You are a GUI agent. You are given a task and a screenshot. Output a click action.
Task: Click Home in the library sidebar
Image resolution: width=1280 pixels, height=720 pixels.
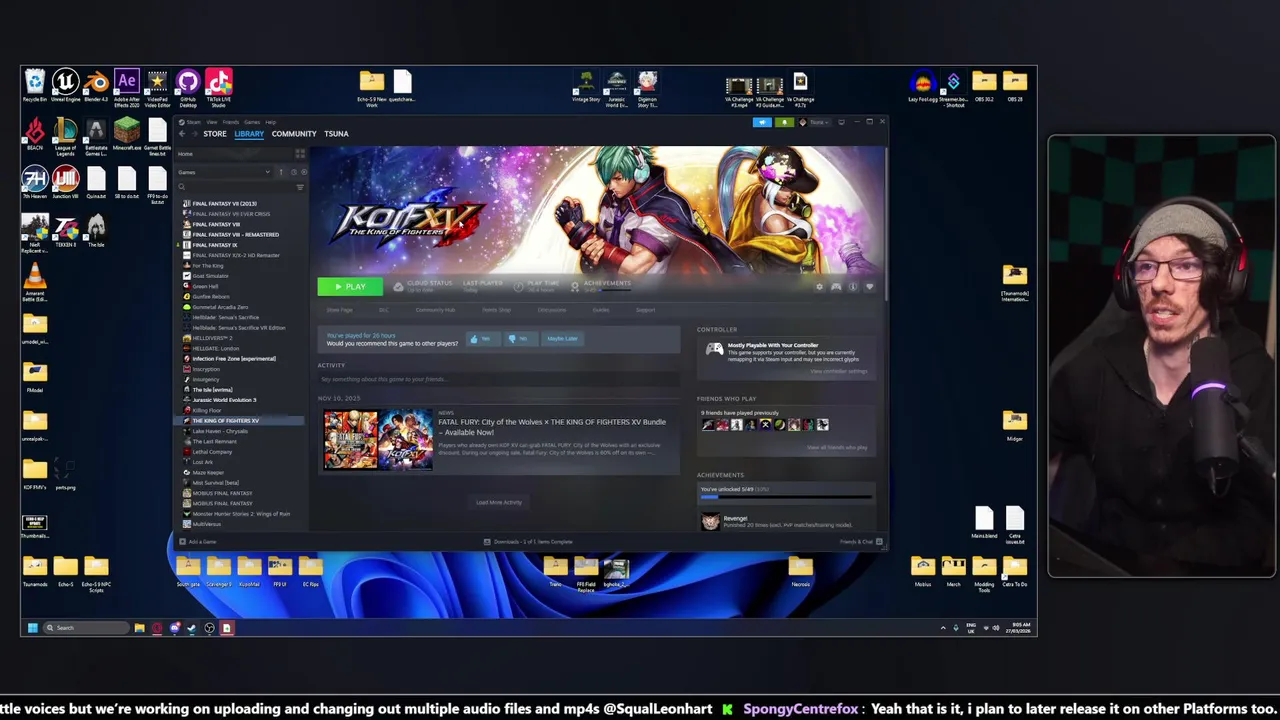point(185,154)
